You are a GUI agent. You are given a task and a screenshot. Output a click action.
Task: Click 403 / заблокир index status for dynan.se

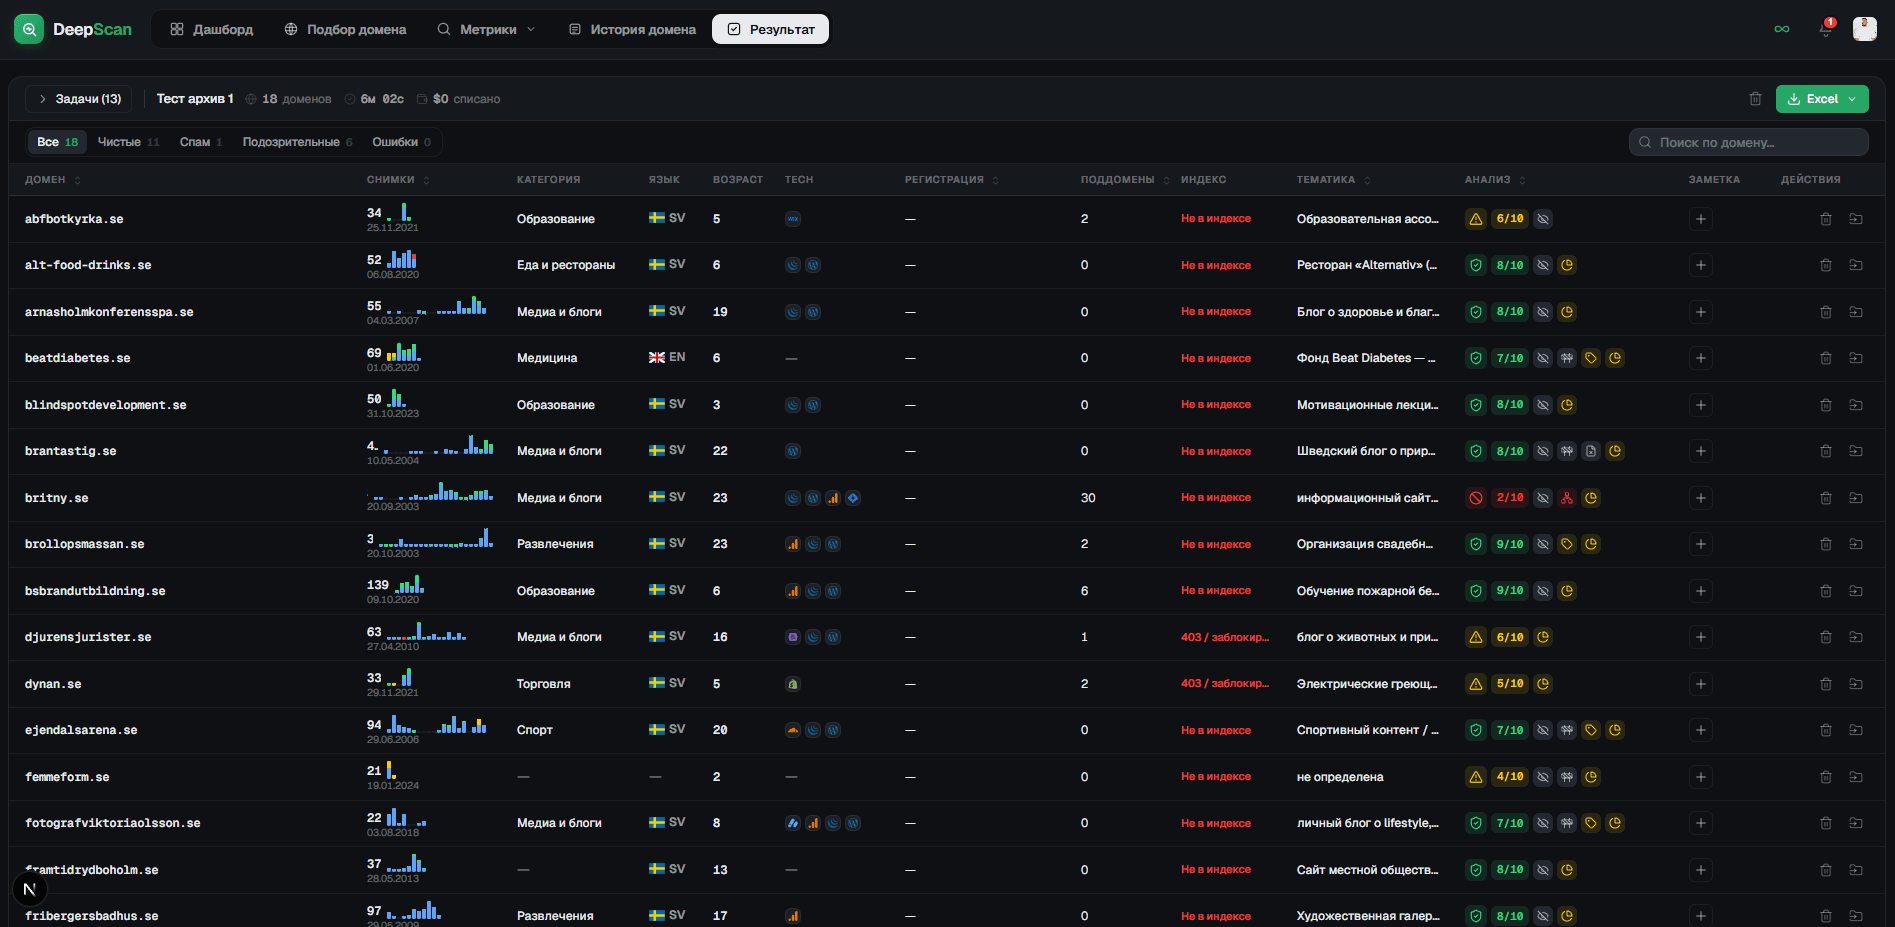[x=1225, y=684]
